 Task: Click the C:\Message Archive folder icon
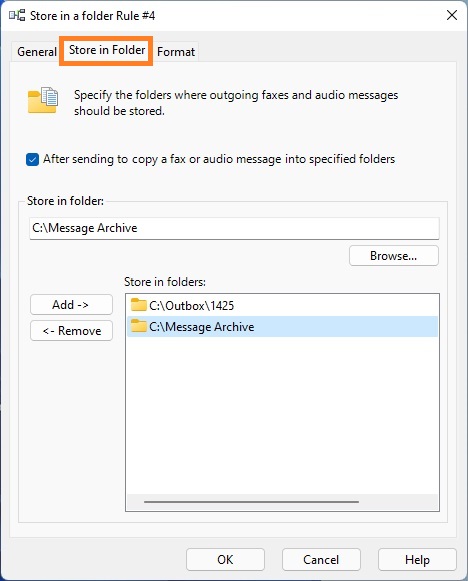[x=139, y=326]
